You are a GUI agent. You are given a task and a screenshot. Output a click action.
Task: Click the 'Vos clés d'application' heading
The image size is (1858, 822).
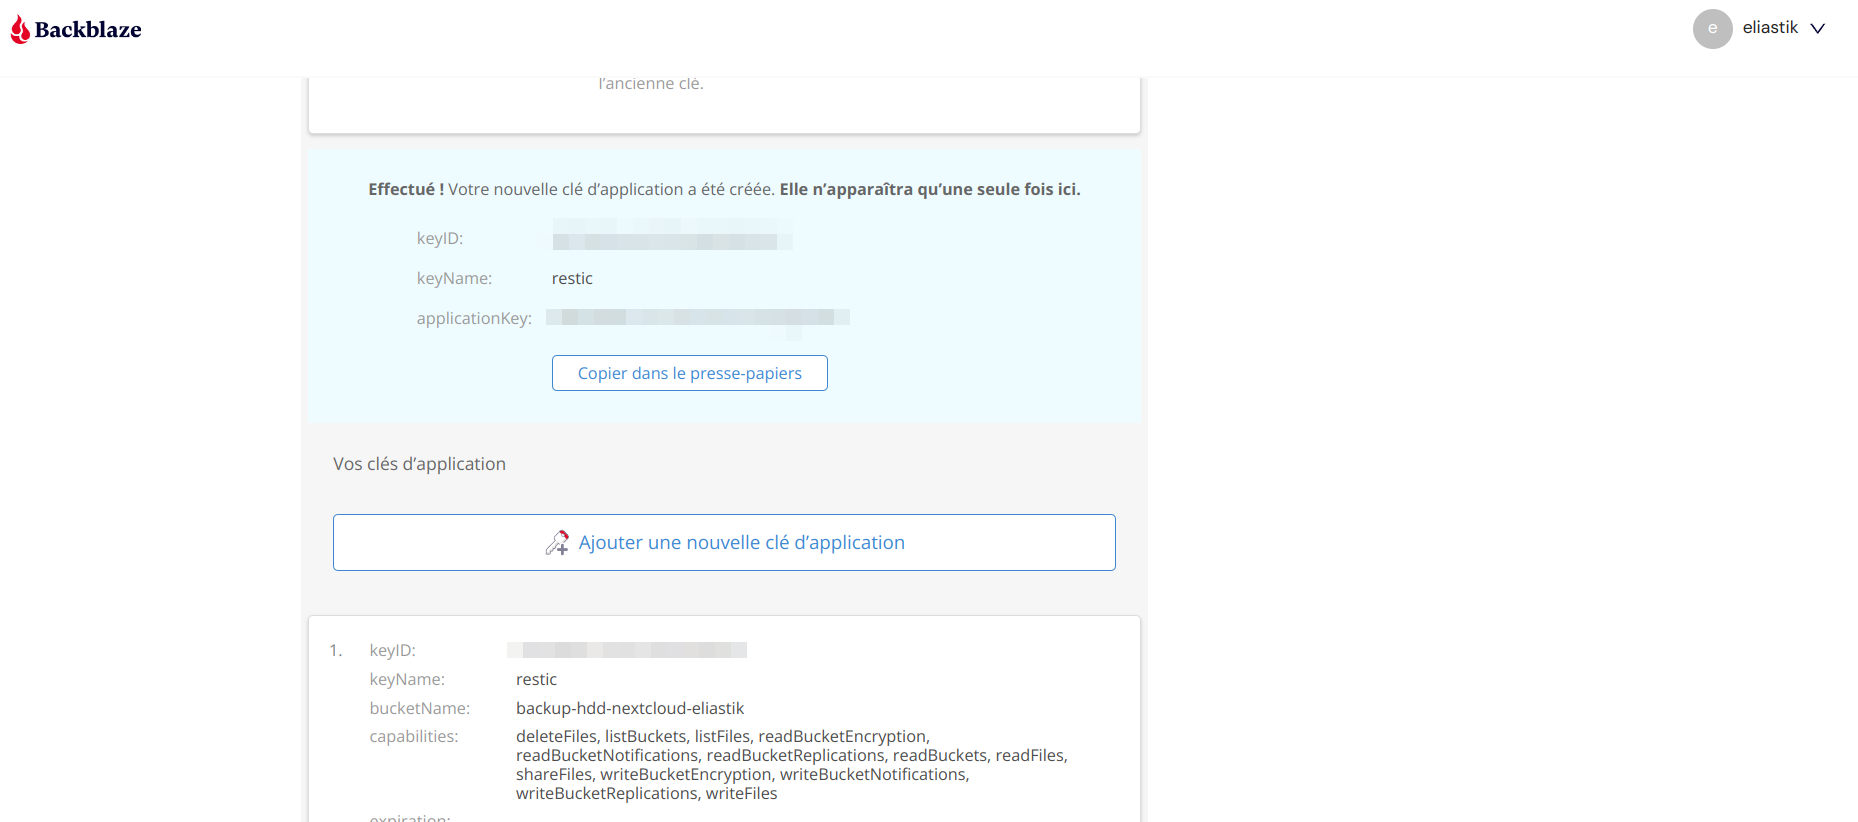pos(419,464)
